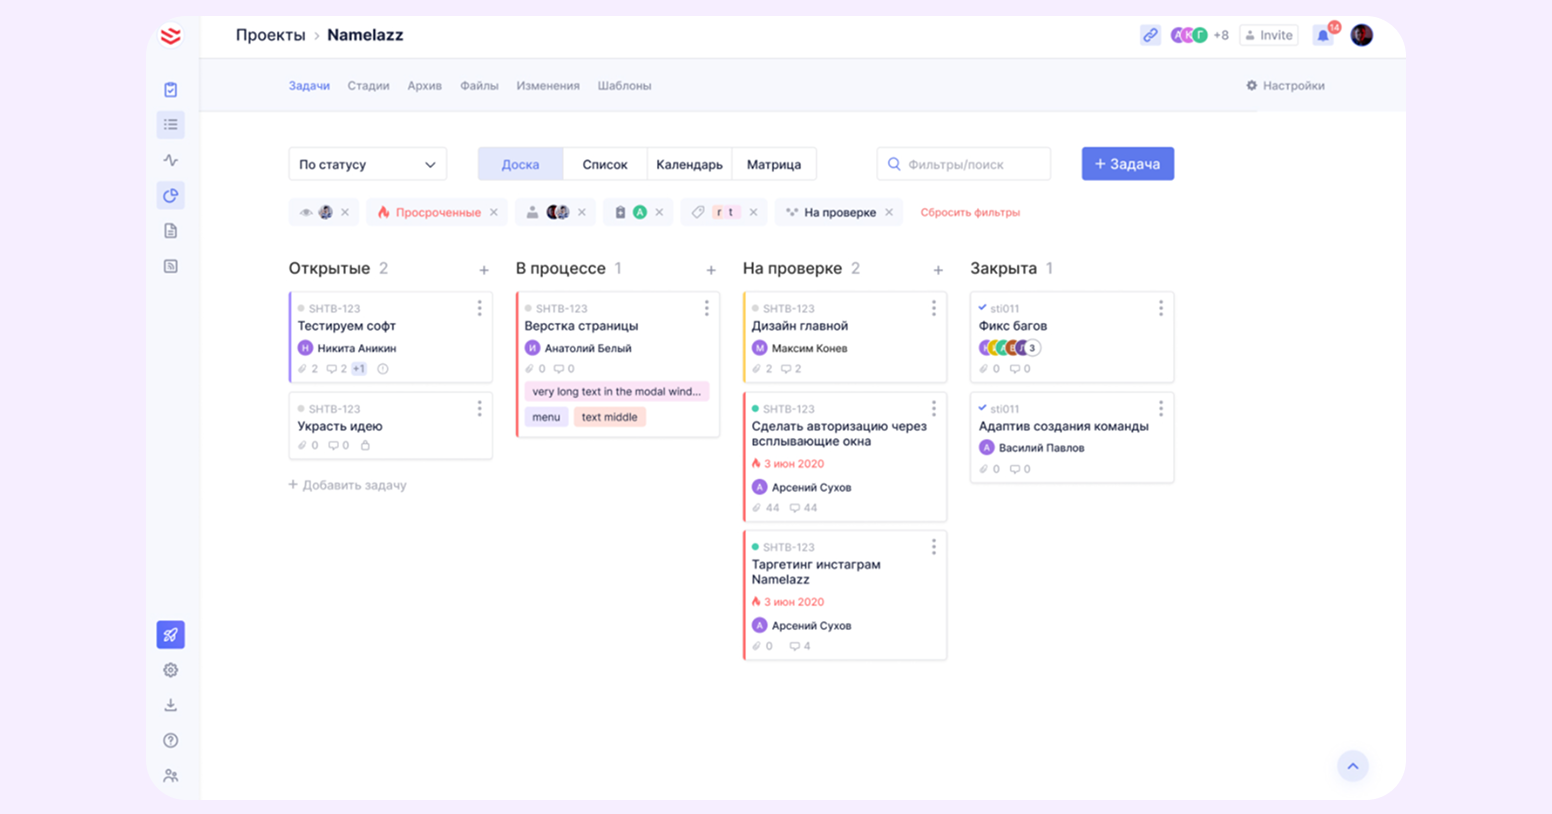Open the activity graph icon in the sidebar
1552x814 pixels.
[170, 159]
